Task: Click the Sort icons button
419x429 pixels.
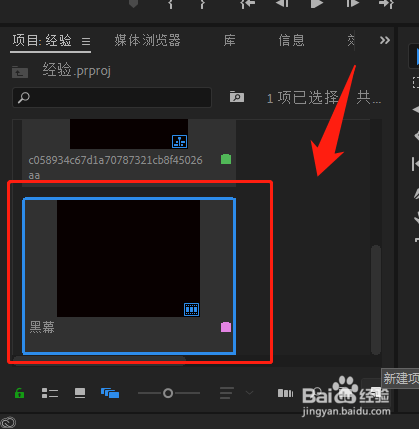Action: 227,393
